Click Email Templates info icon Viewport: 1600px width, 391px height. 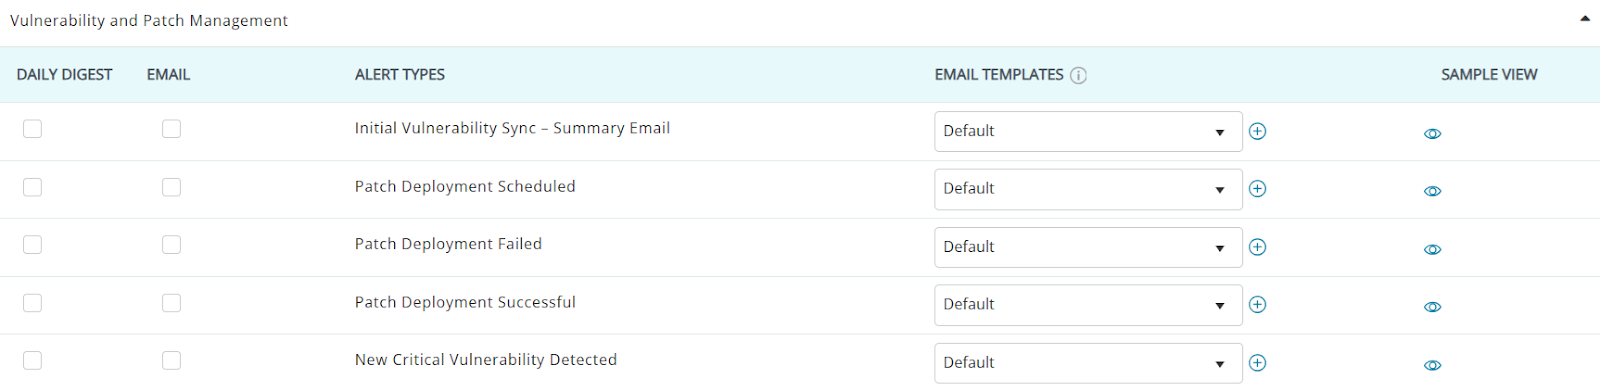1078,75
